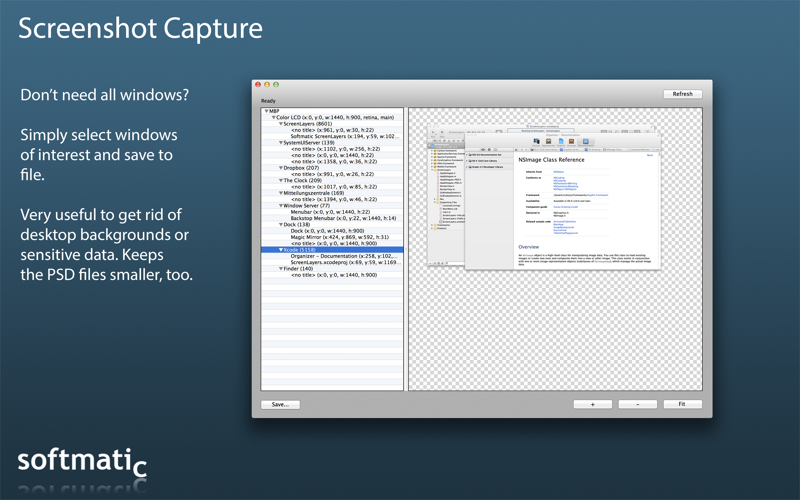Select the Organizer – Documentation window row

pyautogui.click(x=332, y=256)
